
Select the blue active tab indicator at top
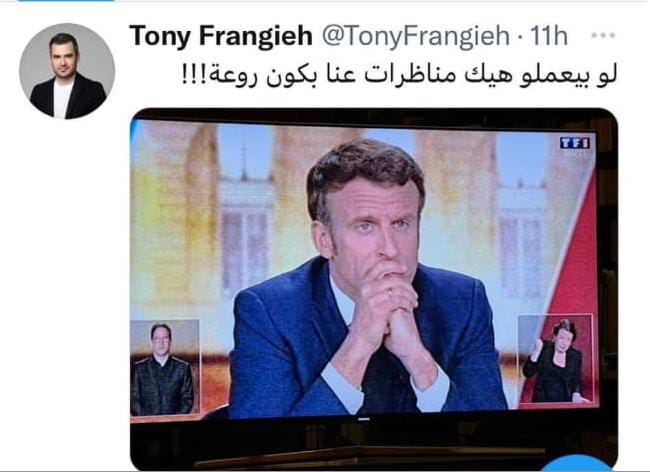(x=66, y=1)
